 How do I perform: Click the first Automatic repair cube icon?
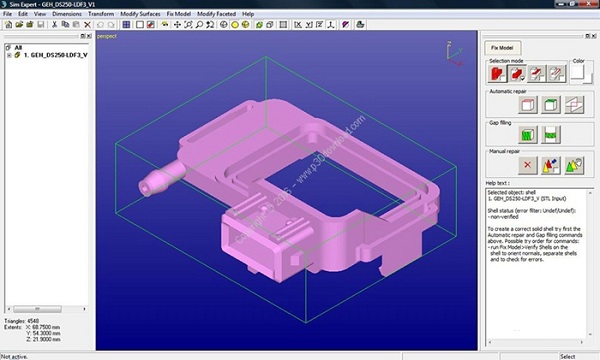[x=527, y=105]
